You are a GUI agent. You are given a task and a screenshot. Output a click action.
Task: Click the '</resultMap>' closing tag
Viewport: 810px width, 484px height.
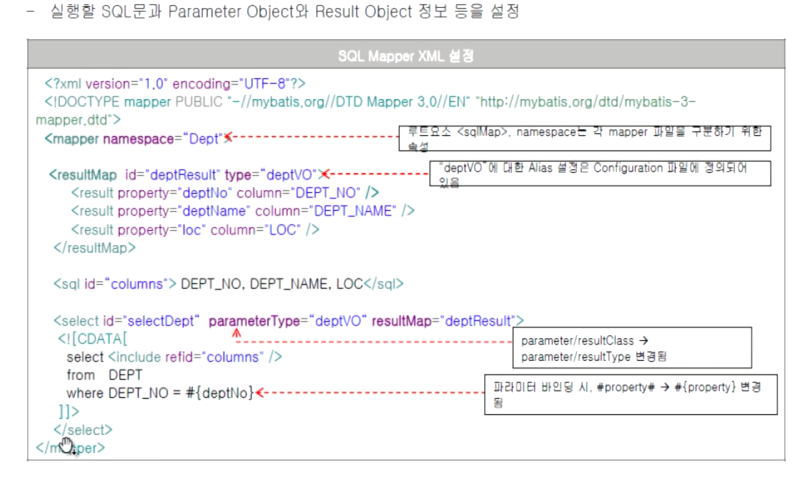tap(95, 248)
